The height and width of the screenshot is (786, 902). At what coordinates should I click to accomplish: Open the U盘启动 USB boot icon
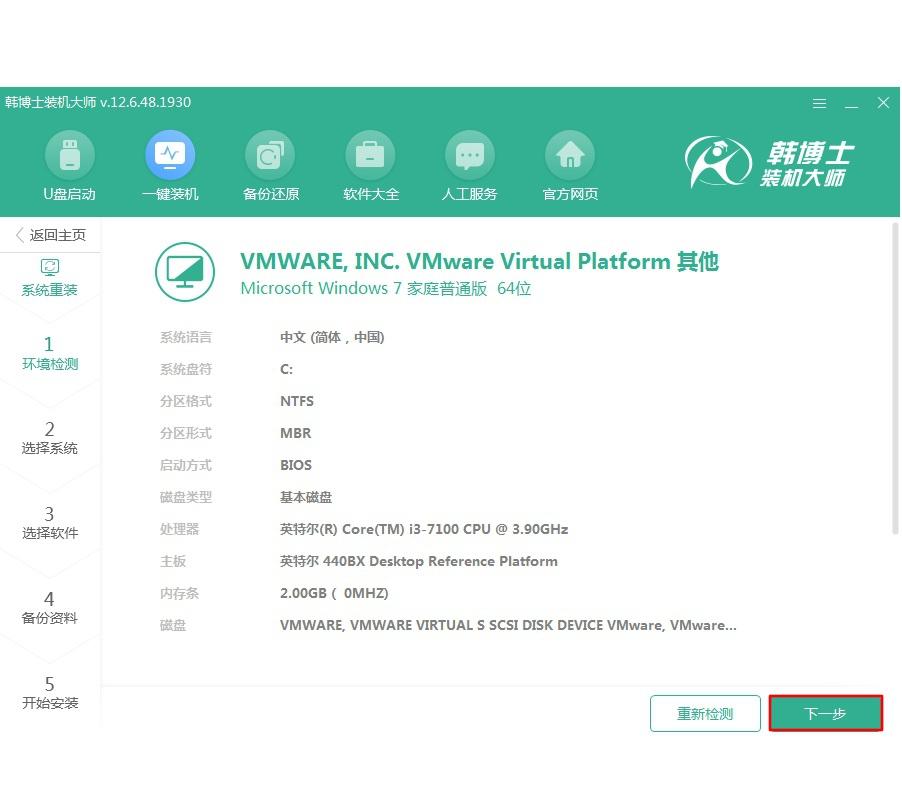point(69,156)
